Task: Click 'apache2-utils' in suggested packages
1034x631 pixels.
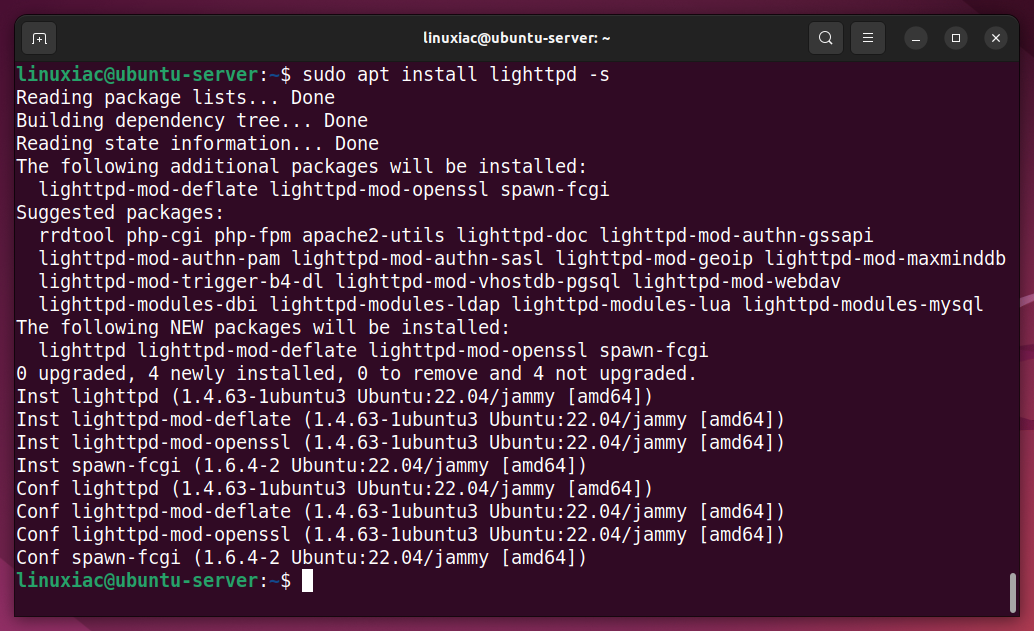Action: tap(373, 236)
